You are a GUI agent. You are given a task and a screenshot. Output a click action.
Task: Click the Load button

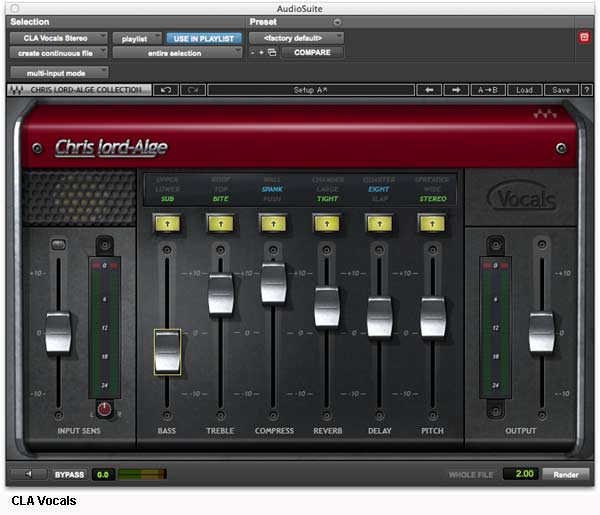tap(524, 90)
